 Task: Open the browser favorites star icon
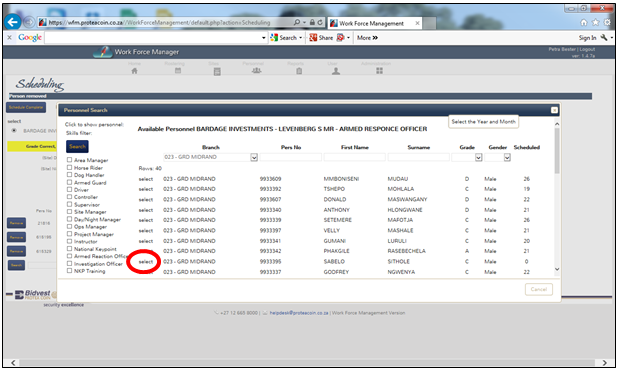click(596, 23)
